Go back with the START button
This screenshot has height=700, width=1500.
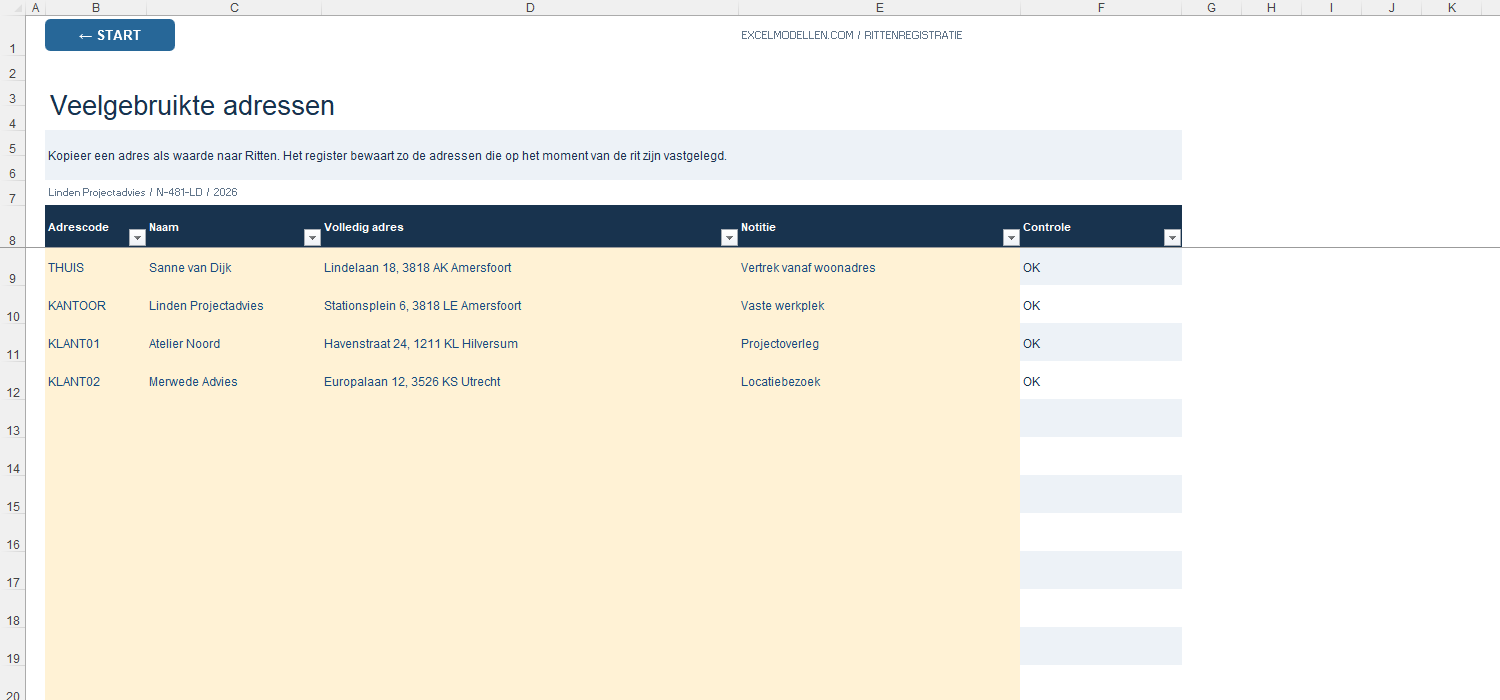click(110, 35)
